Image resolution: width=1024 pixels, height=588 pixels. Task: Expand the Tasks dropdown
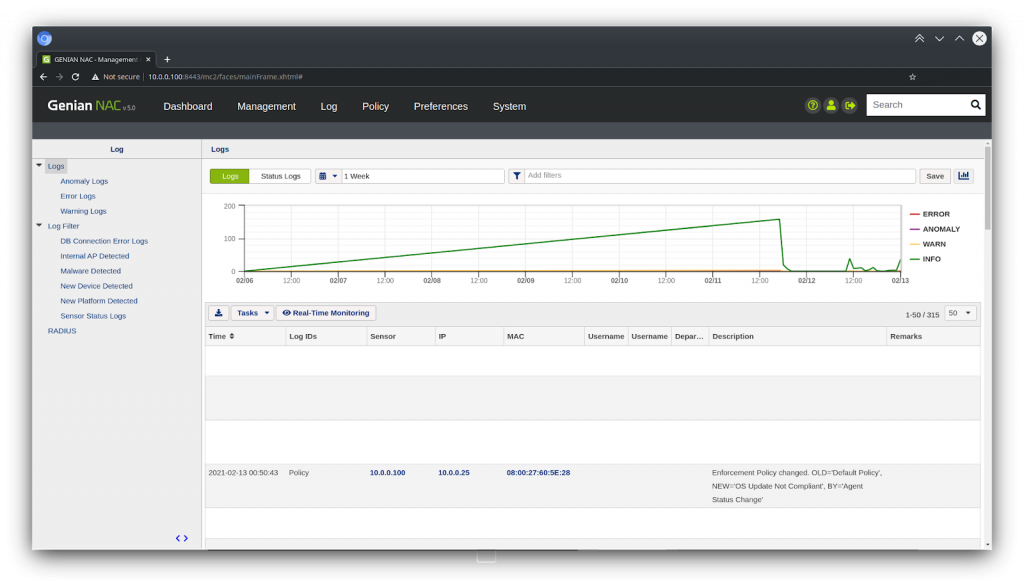click(252, 313)
